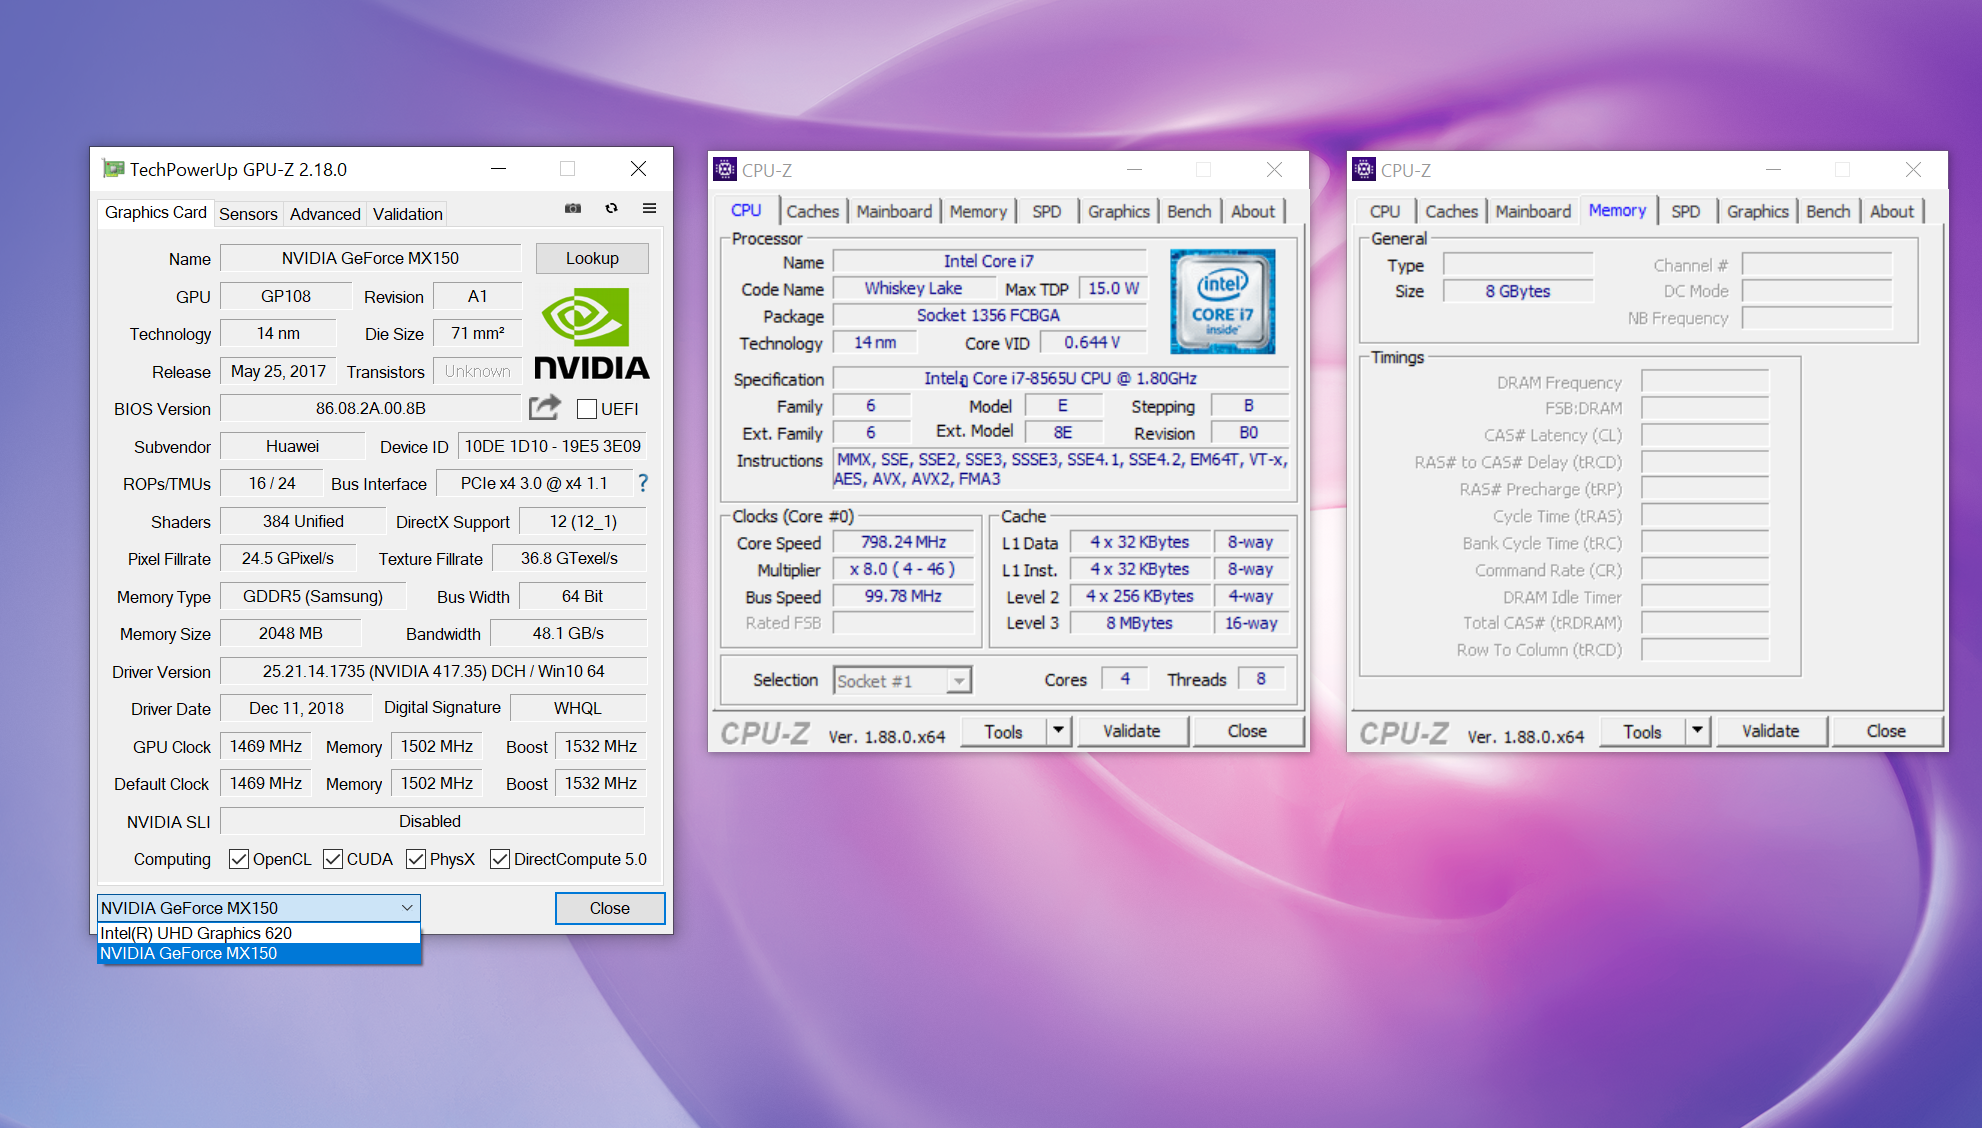Click the BIOS export share icon
Image resolution: width=1982 pixels, height=1128 pixels.
pos(545,408)
